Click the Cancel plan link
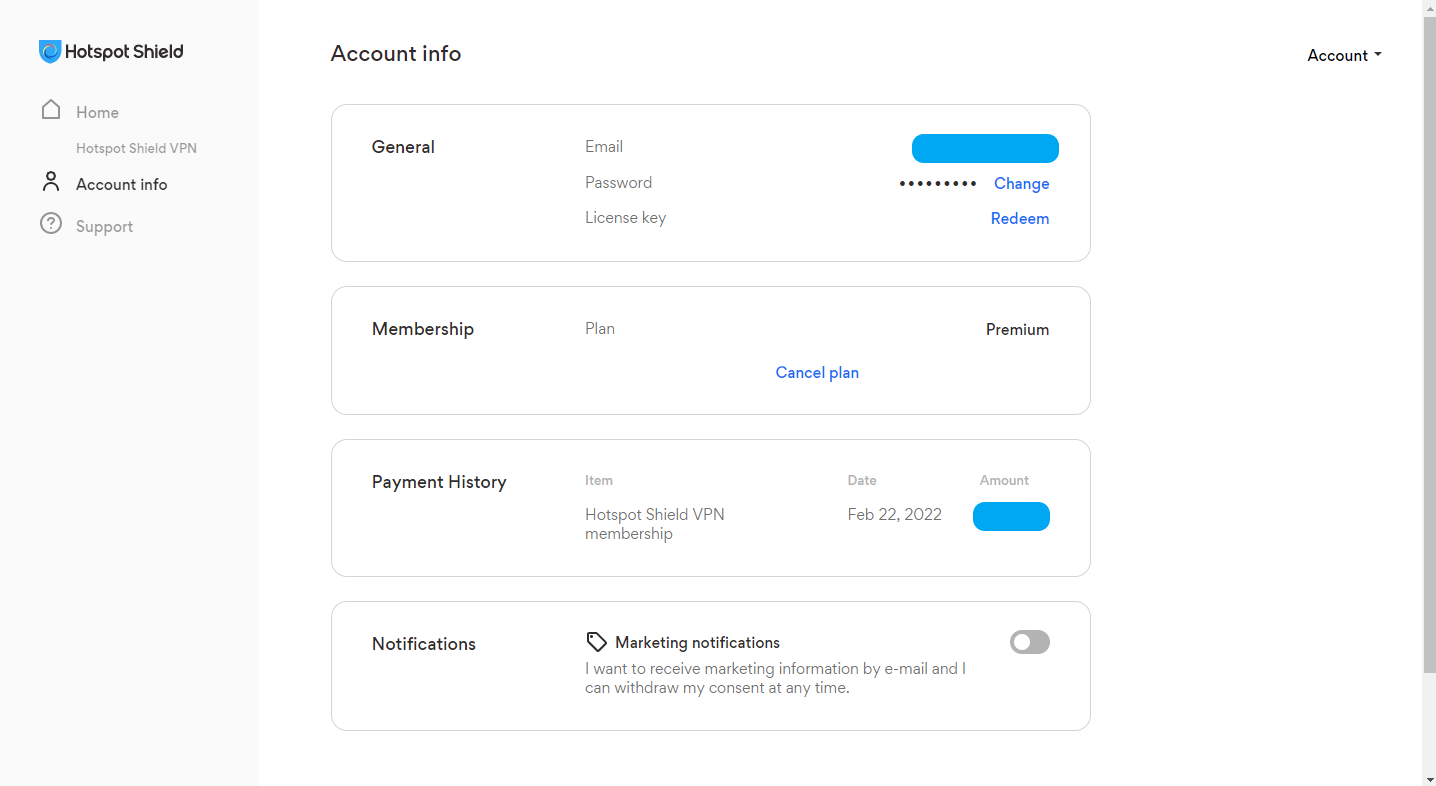1436x786 pixels. click(817, 373)
